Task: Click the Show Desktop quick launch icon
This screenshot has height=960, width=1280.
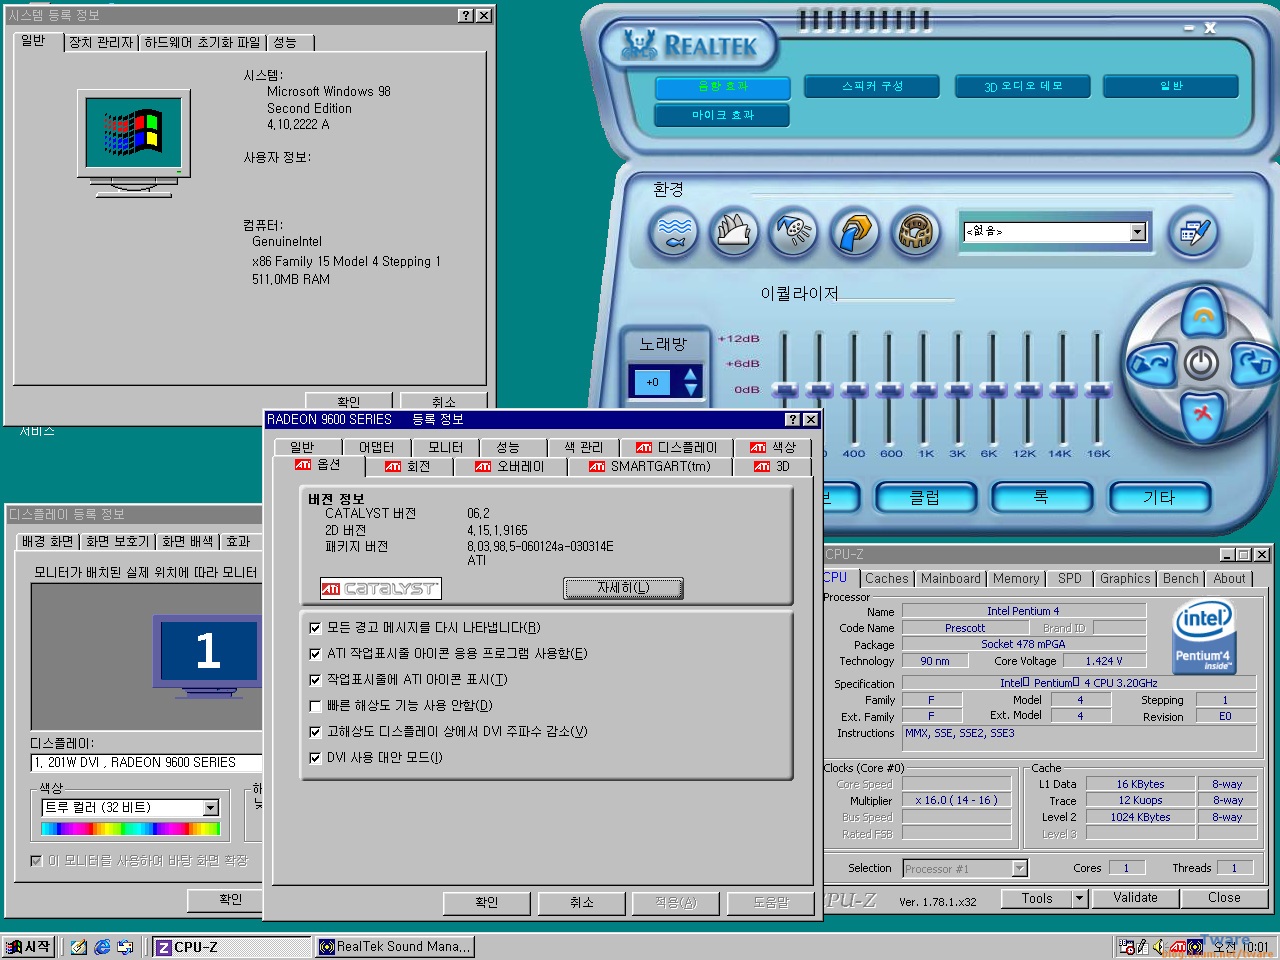Action: tap(79, 946)
